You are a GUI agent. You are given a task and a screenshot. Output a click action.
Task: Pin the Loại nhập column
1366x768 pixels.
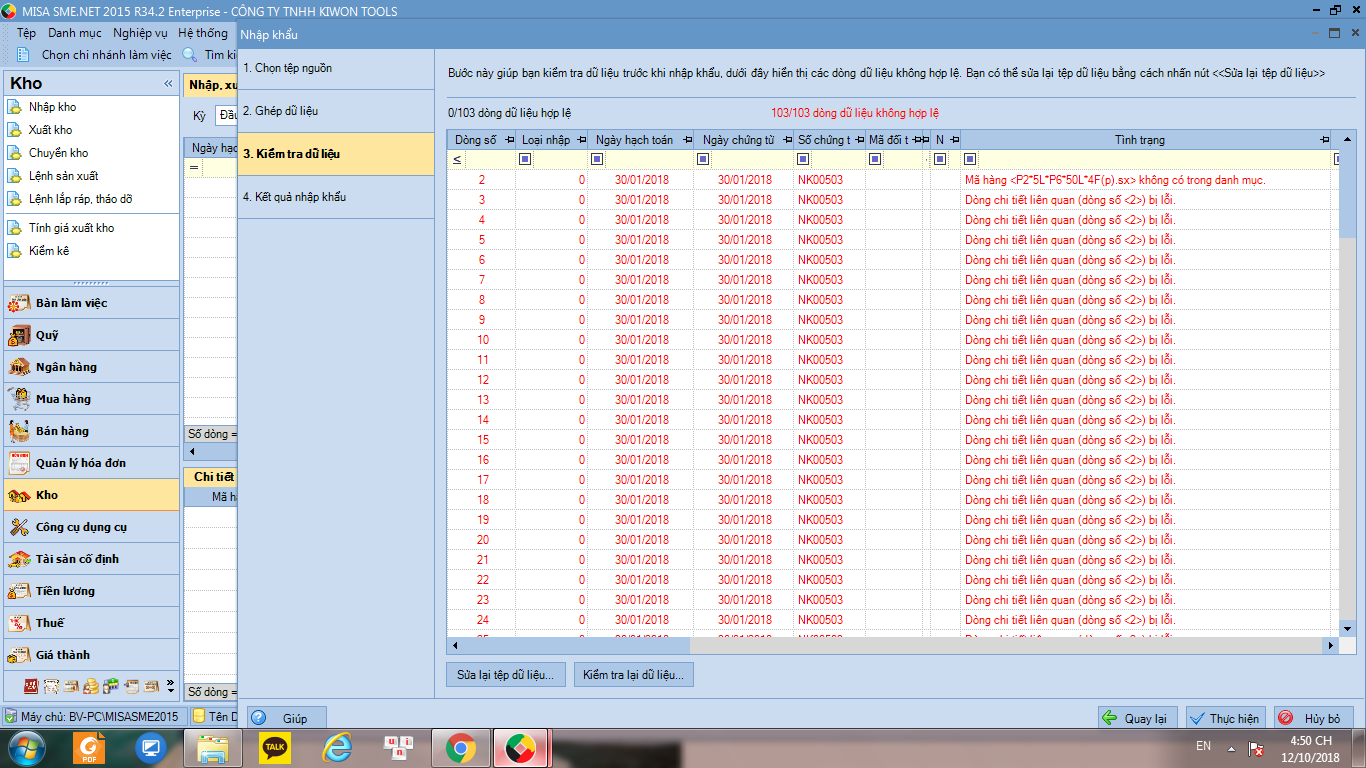tap(580, 140)
